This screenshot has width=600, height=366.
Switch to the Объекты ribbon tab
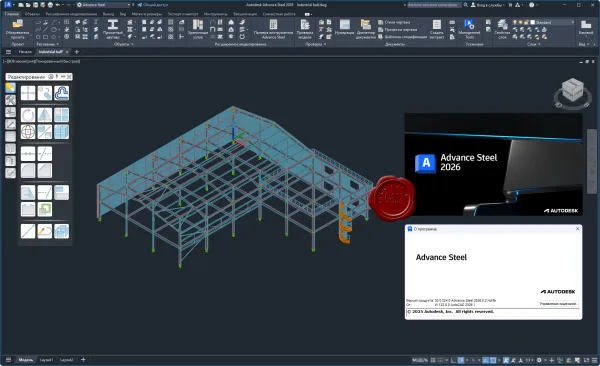[32, 14]
